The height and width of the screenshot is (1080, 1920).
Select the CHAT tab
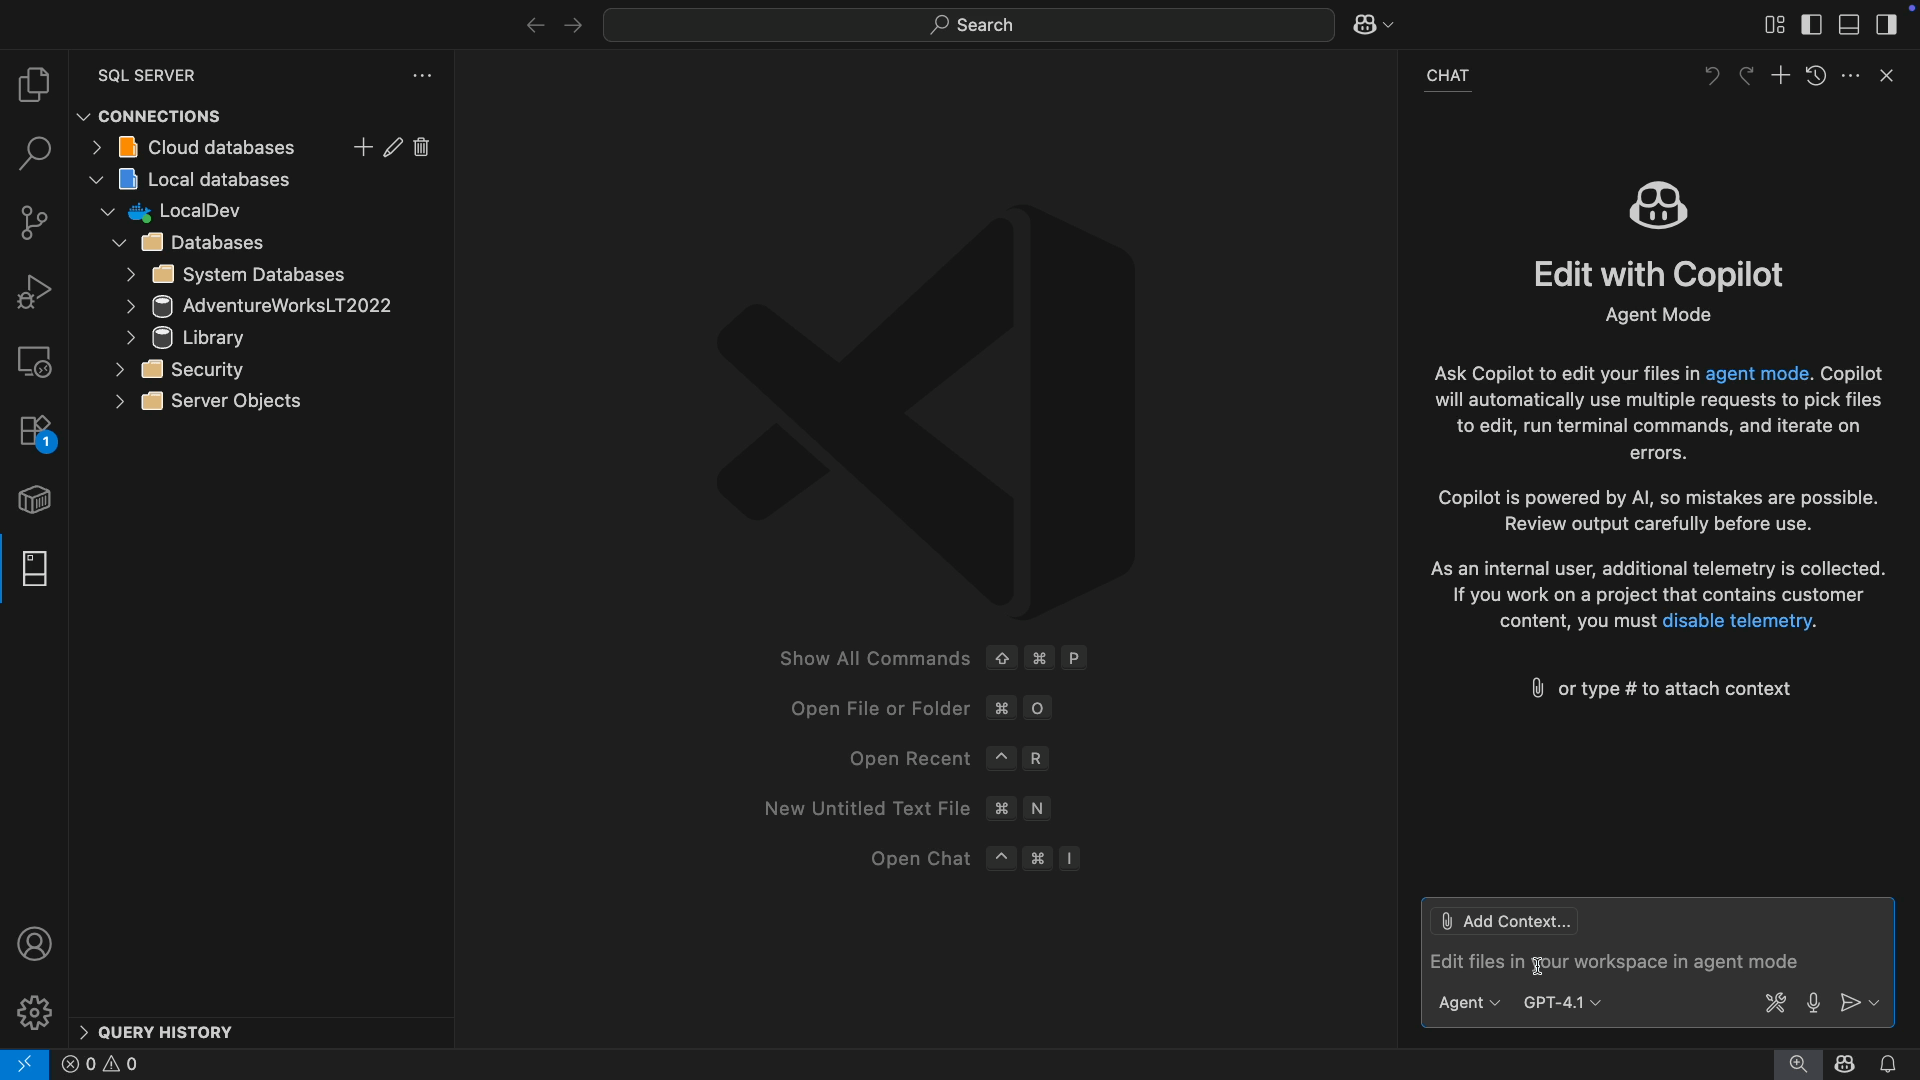pos(1448,75)
